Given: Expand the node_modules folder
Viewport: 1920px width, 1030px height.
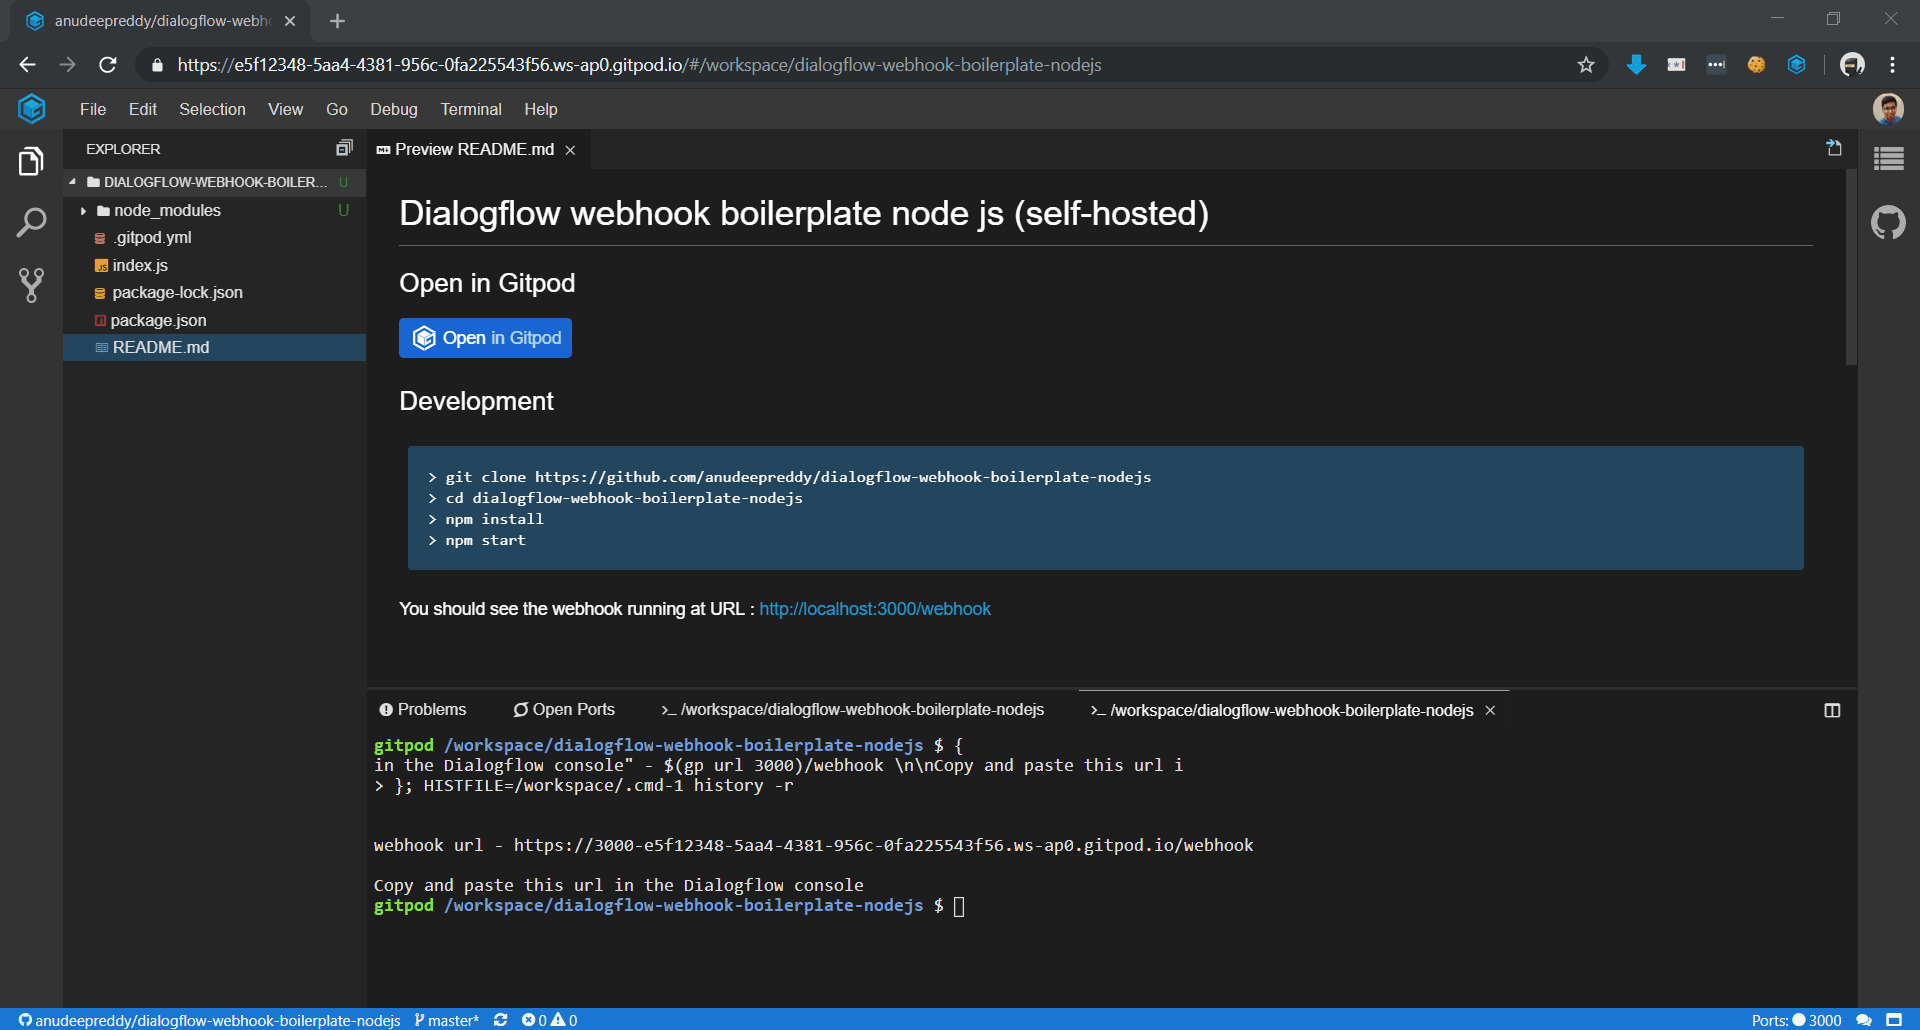Looking at the screenshot, I should coord(83,210).
